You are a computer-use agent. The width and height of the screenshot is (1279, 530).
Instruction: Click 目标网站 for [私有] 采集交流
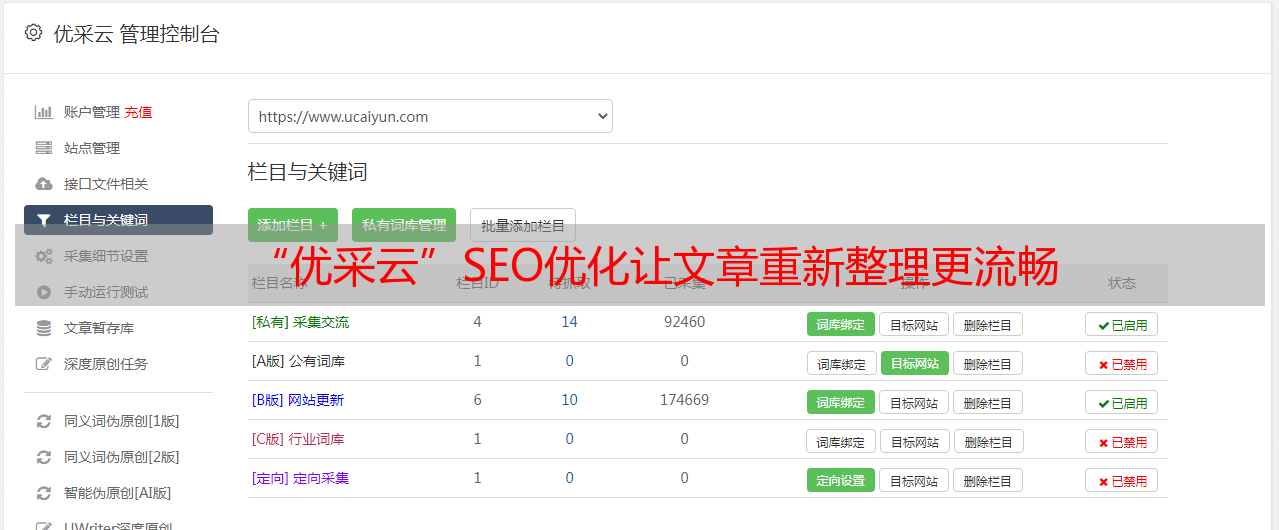914,324
